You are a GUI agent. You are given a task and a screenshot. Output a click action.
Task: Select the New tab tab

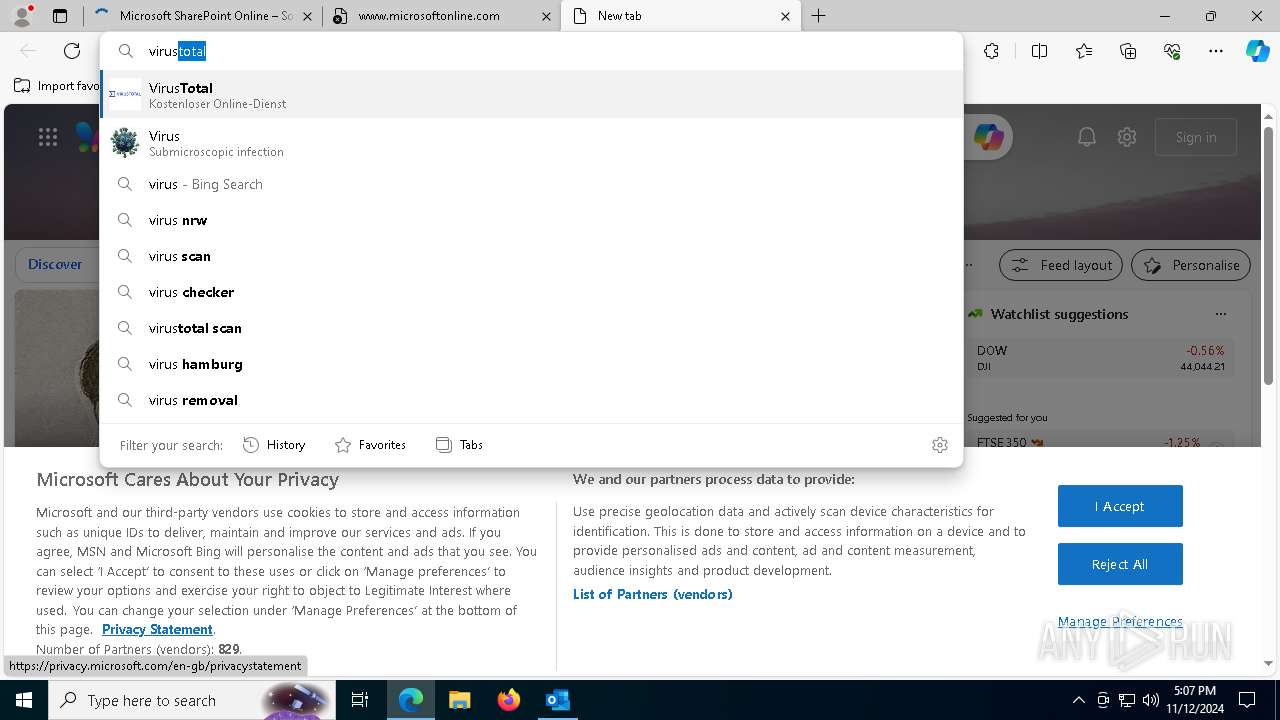(681, 16)
